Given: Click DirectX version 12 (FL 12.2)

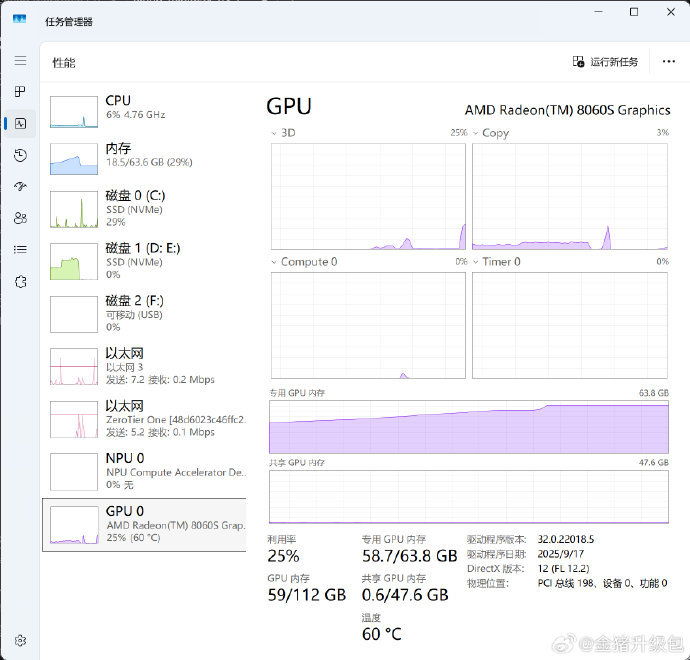Looking at the screenshot, I should [563, 568].
